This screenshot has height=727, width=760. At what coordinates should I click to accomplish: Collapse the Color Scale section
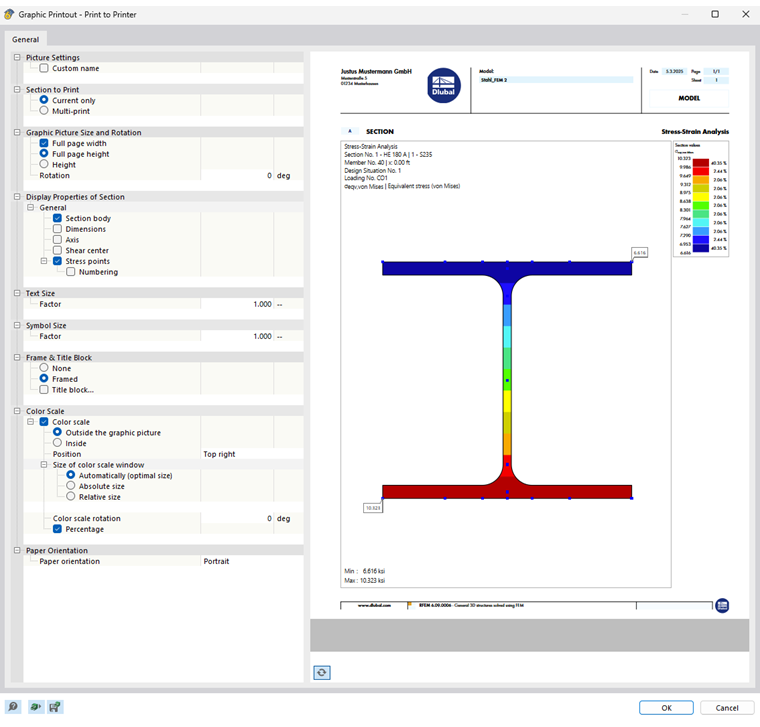pos(17,411)
